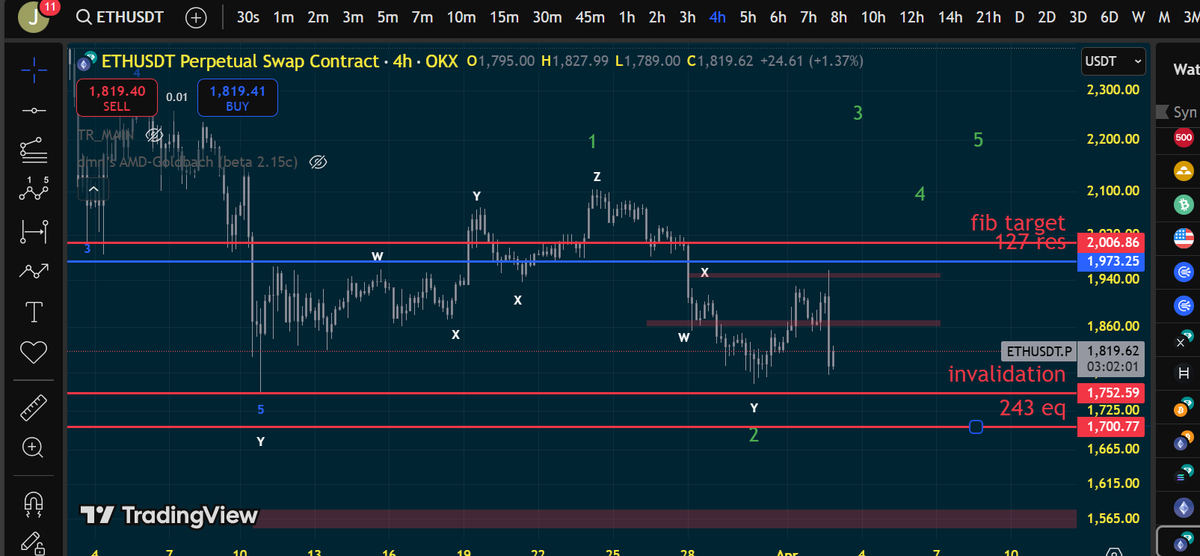Toggle visibility of TR_MAIN indicator
The image size is (1200, 556).
point(155,134)
